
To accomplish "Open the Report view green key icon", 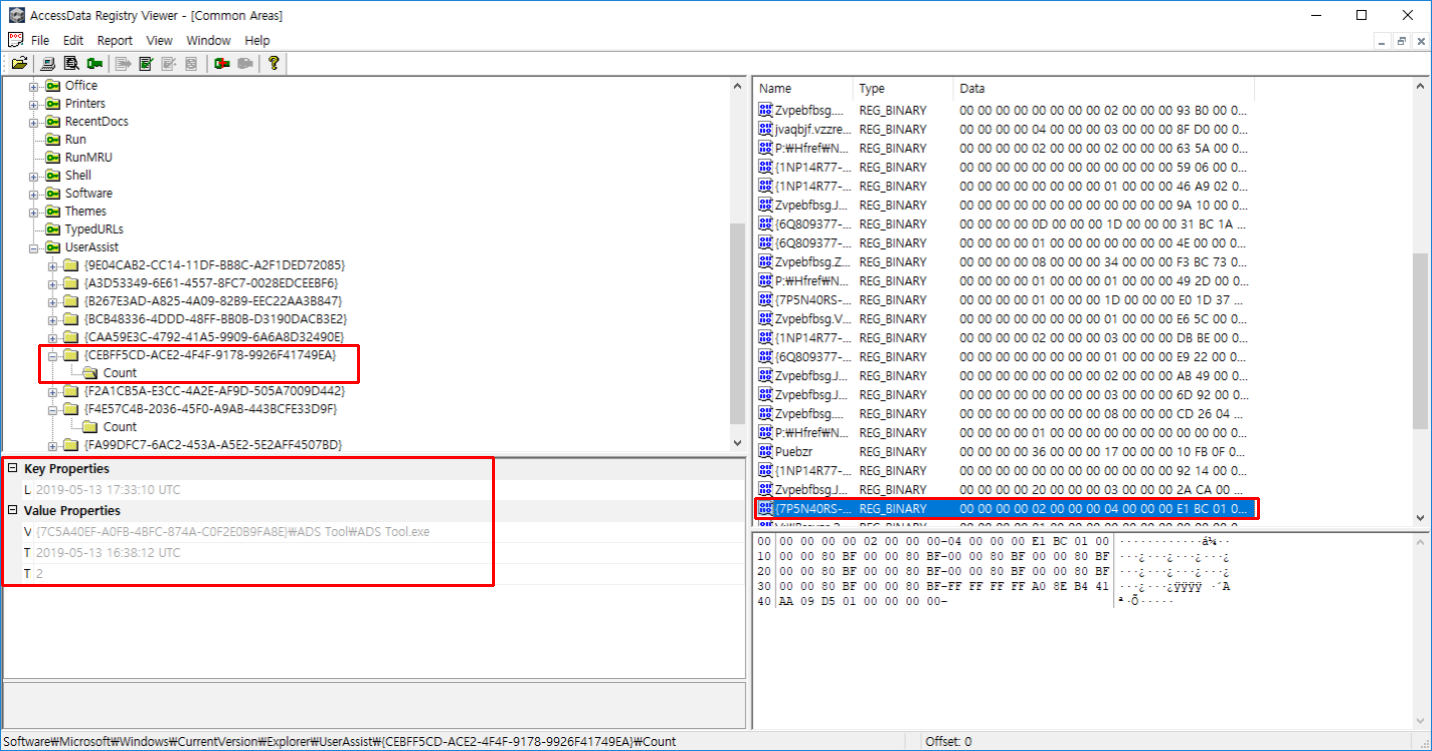I will pyautogui.click(x=93, y=63).
